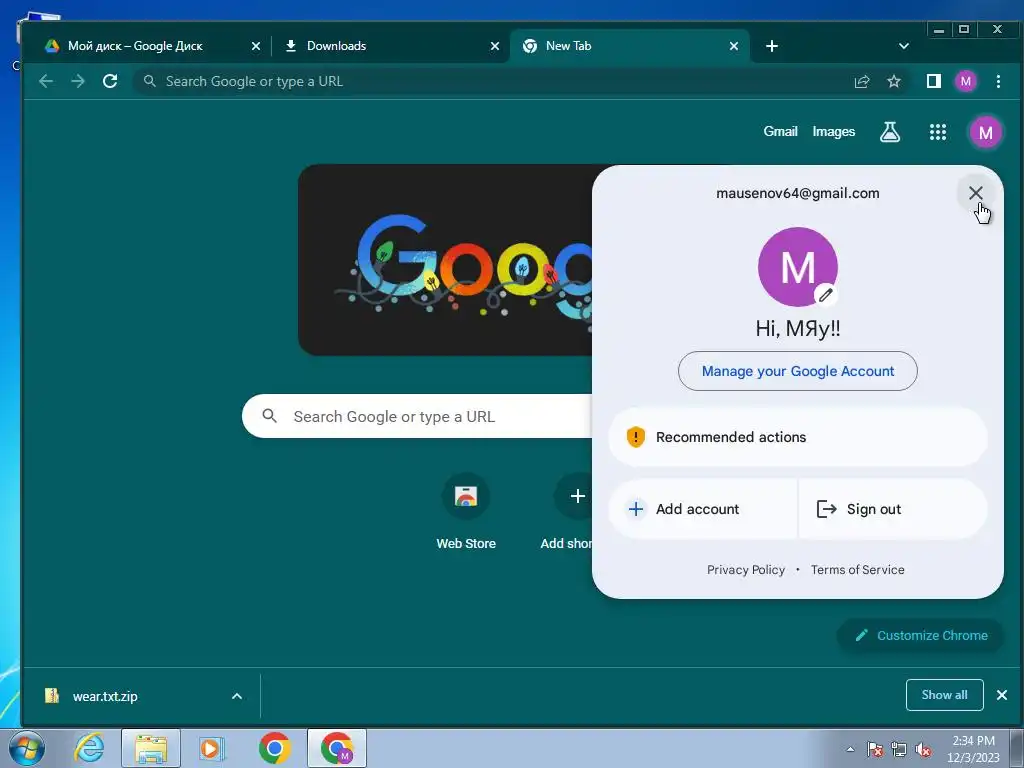The height and width of the screenshot is (768, 1024).
Task: Close the Google Drive tab
Action: pos(256,46)
